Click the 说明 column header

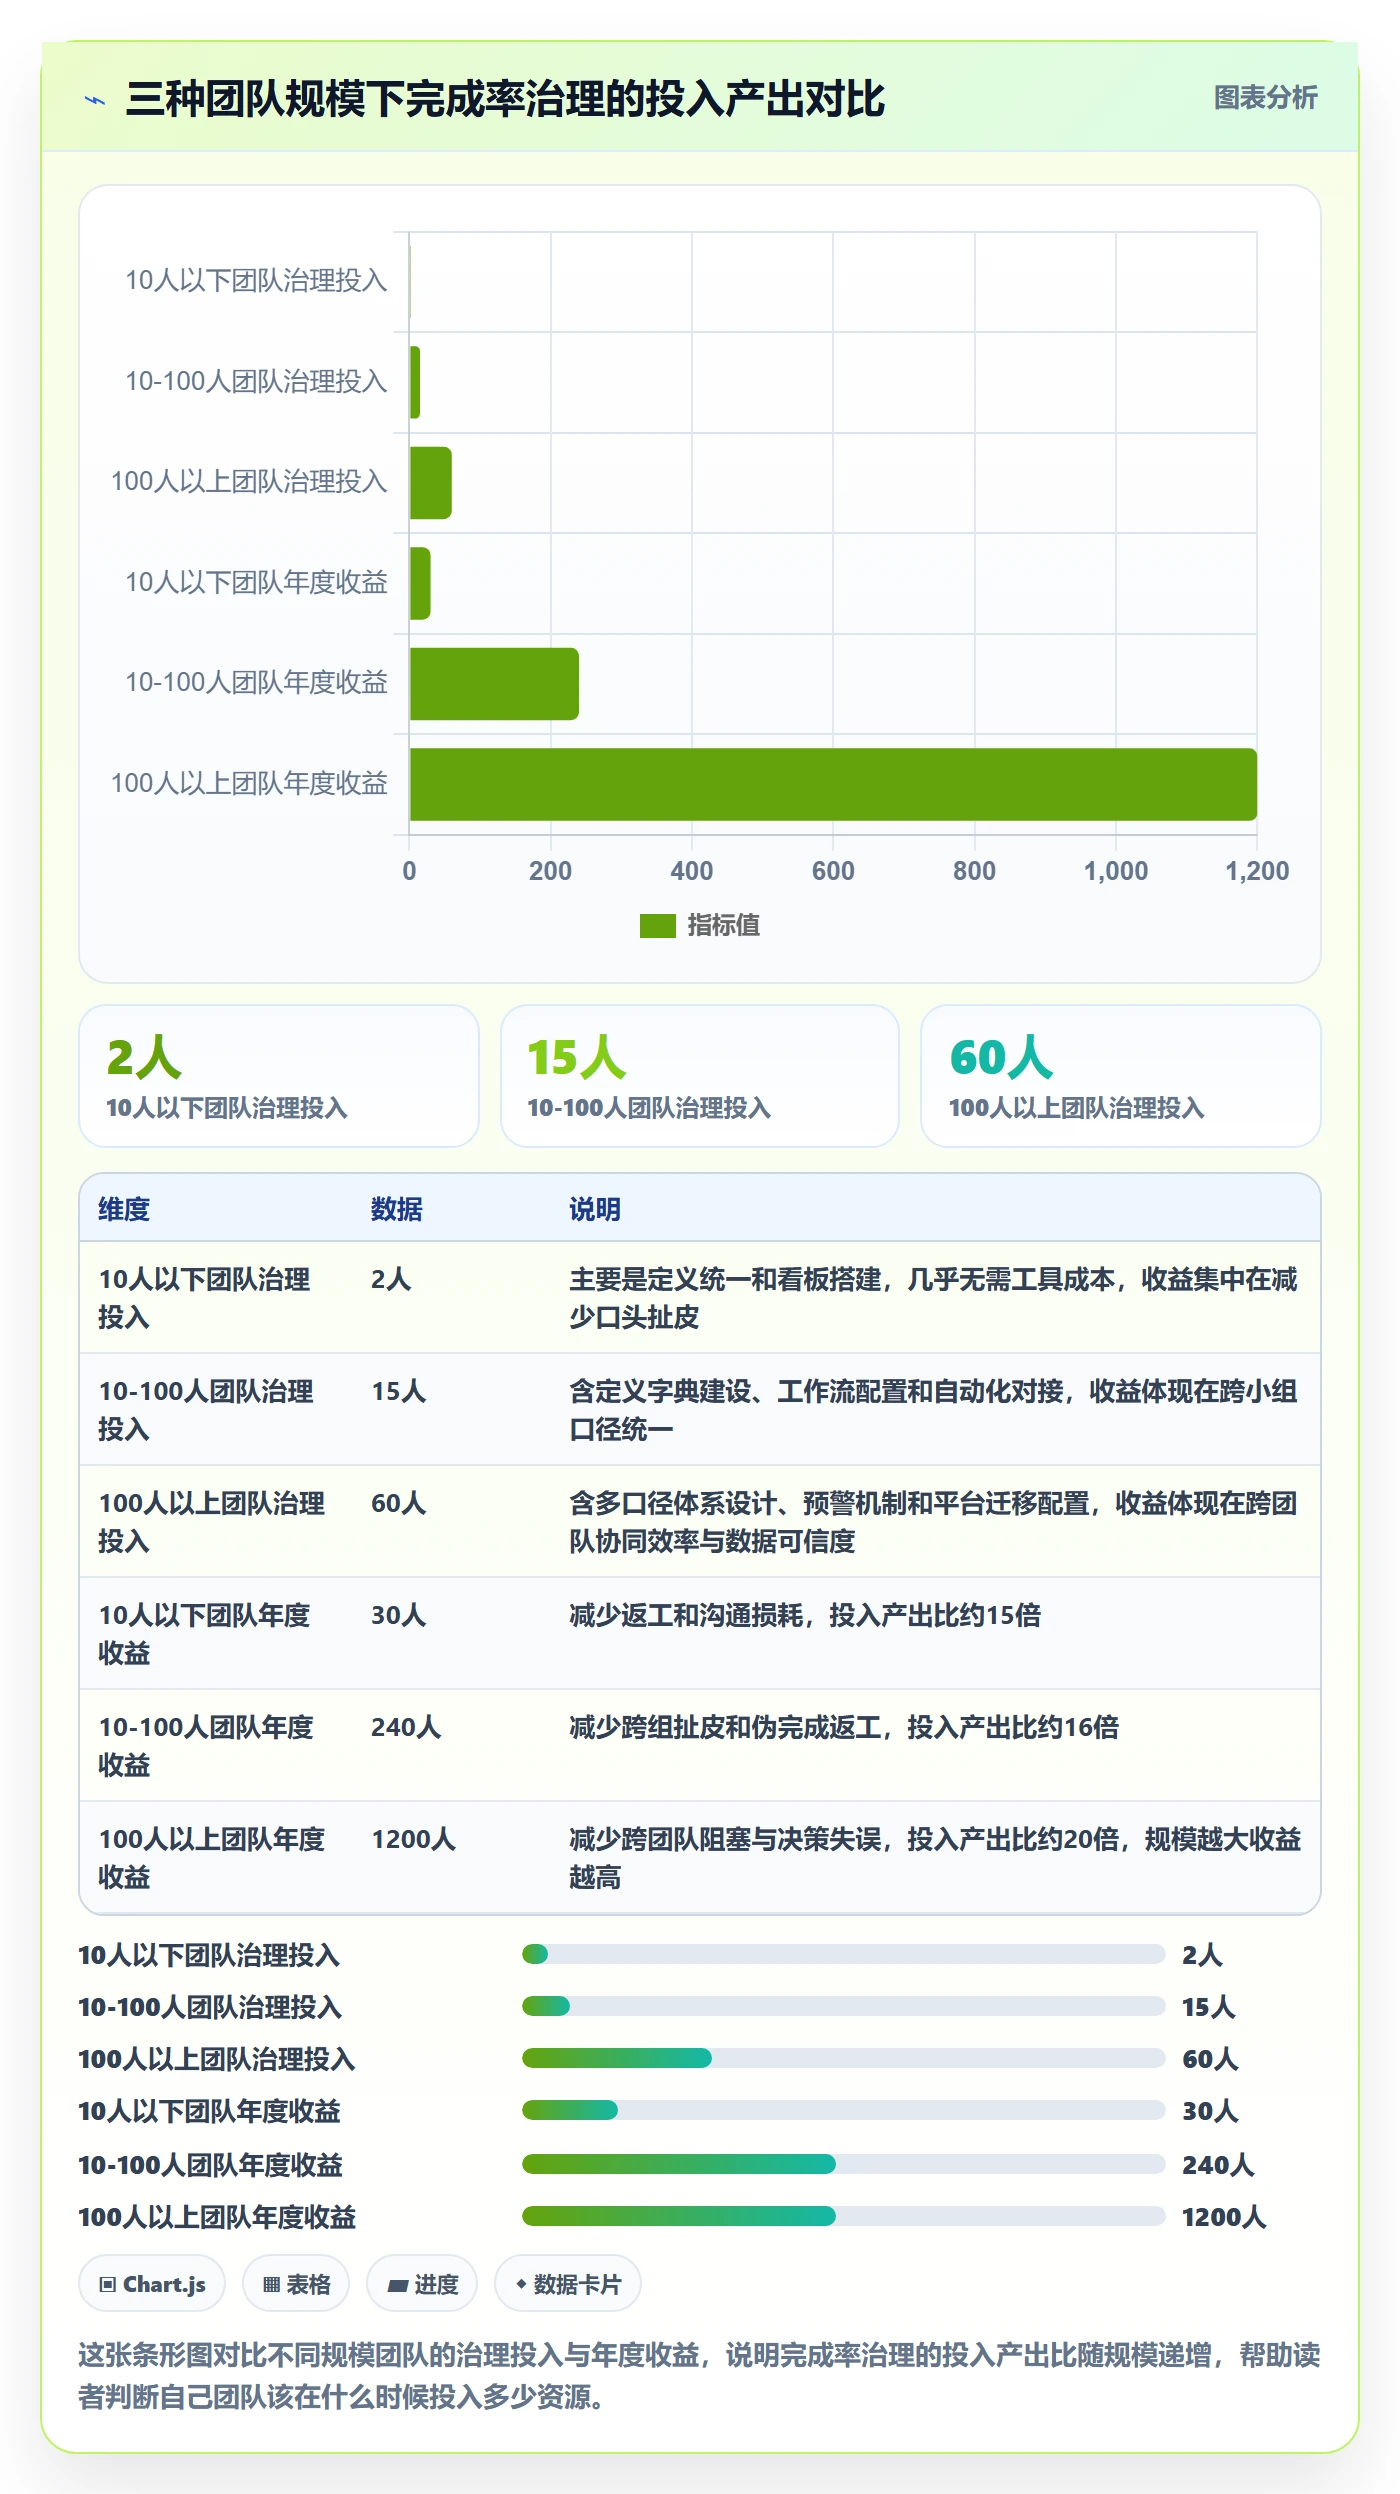595,1209
